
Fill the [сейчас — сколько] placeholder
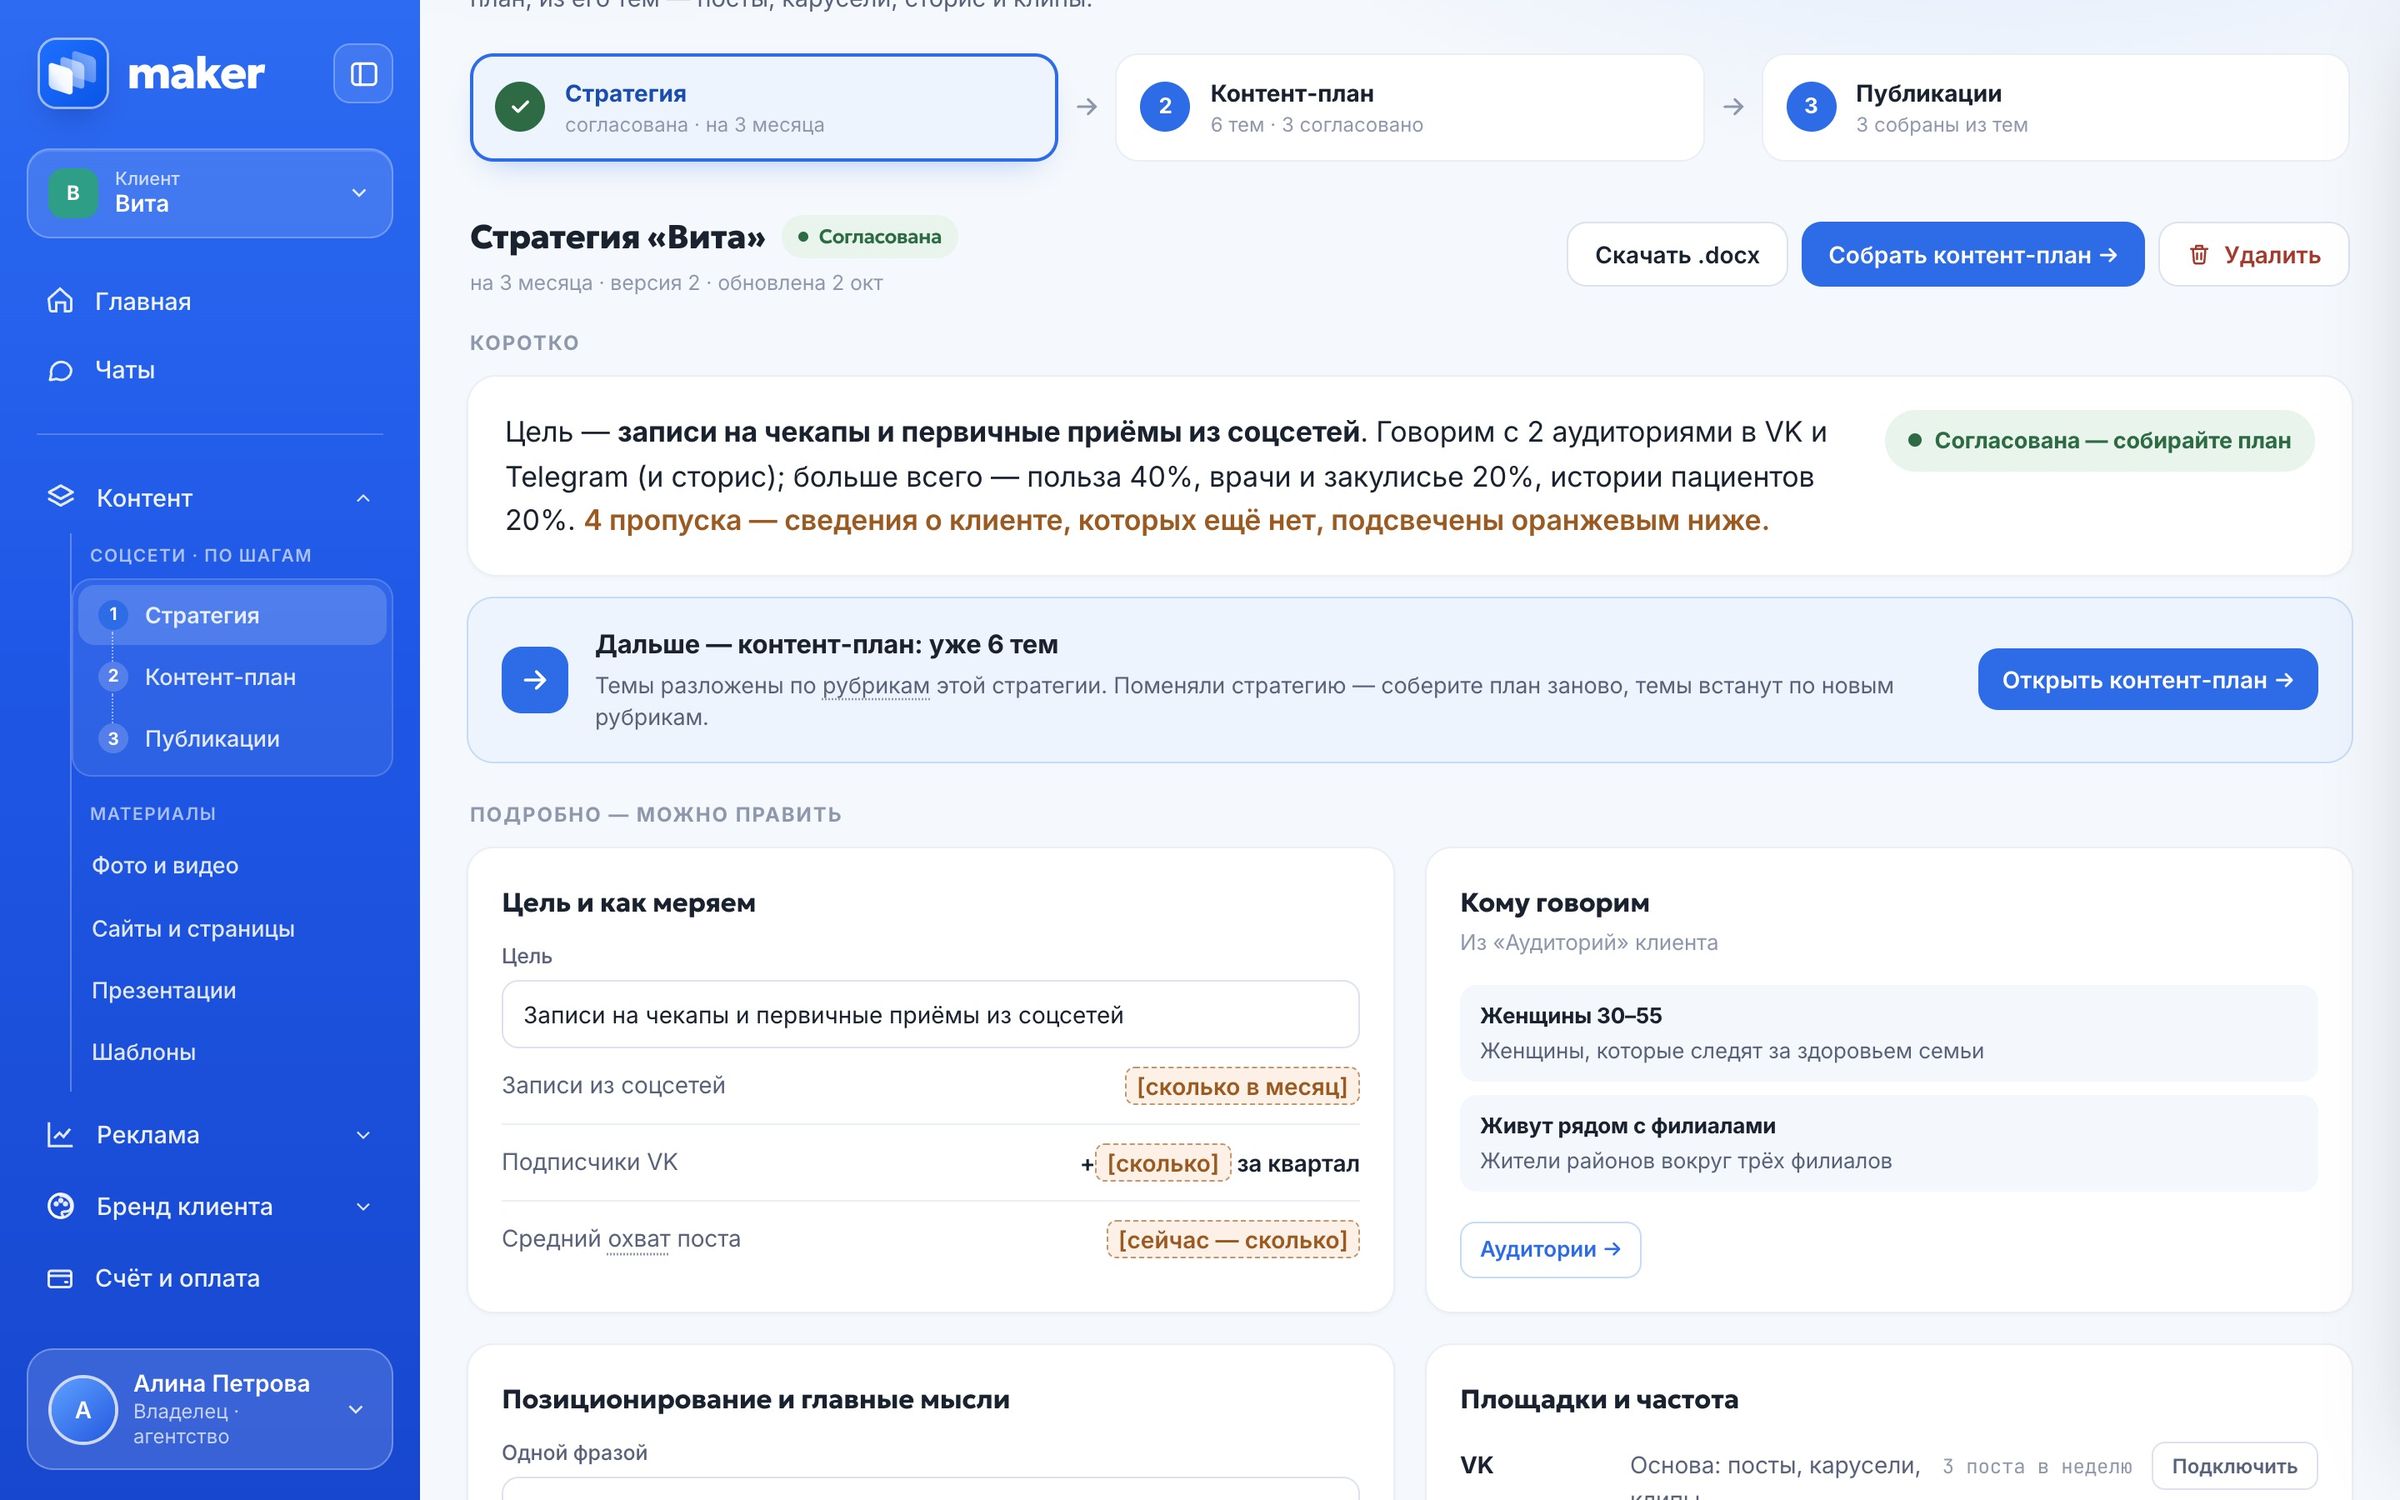click(x=1233, y=1241)
